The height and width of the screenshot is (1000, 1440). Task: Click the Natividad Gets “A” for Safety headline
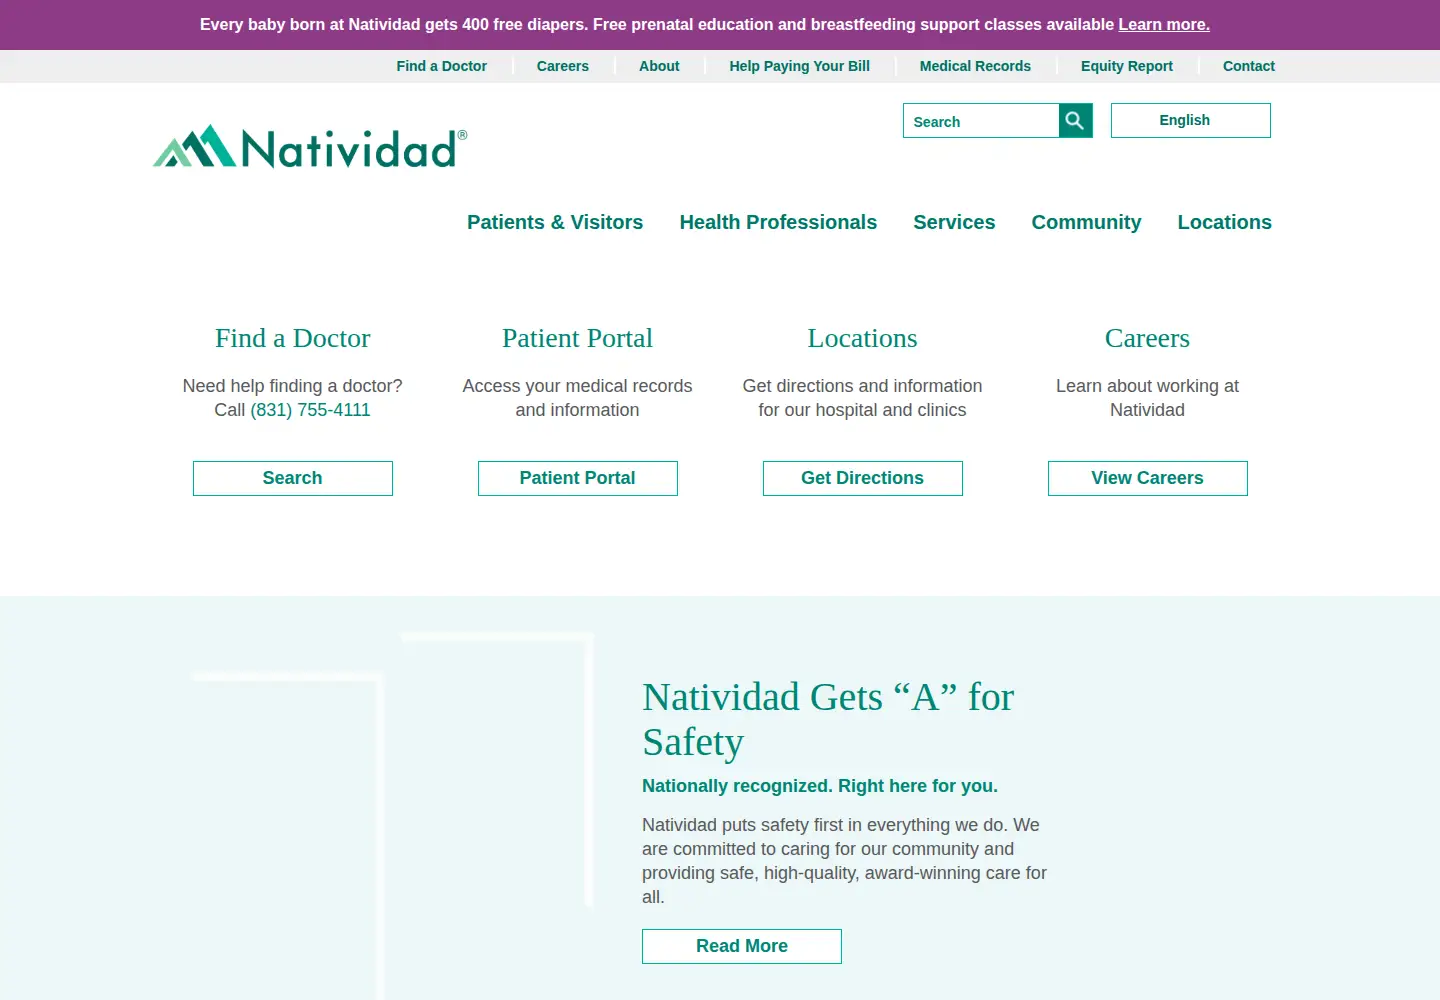828,719
